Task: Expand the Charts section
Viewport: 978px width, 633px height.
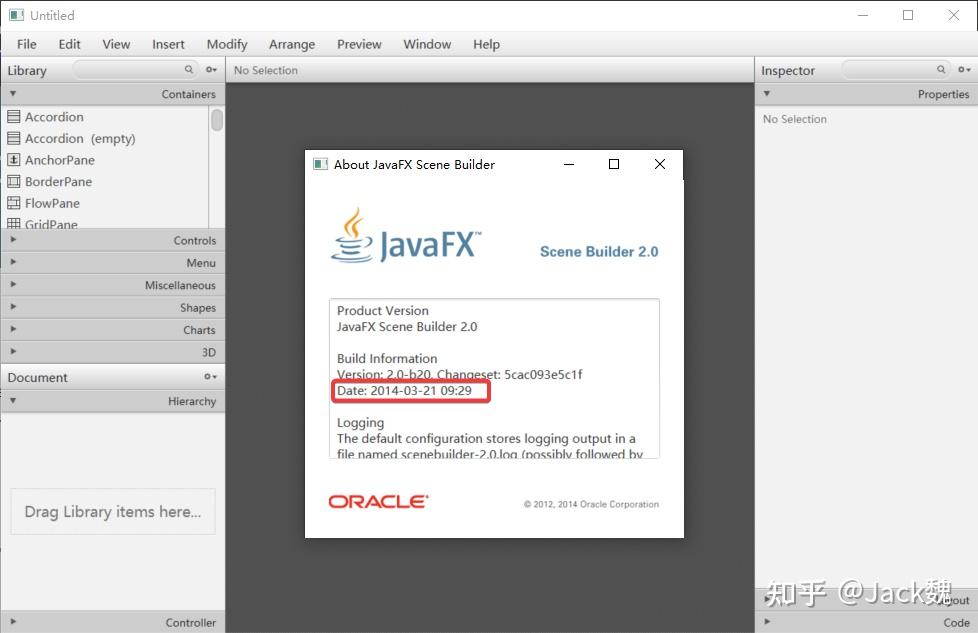Action: point(12,330)
